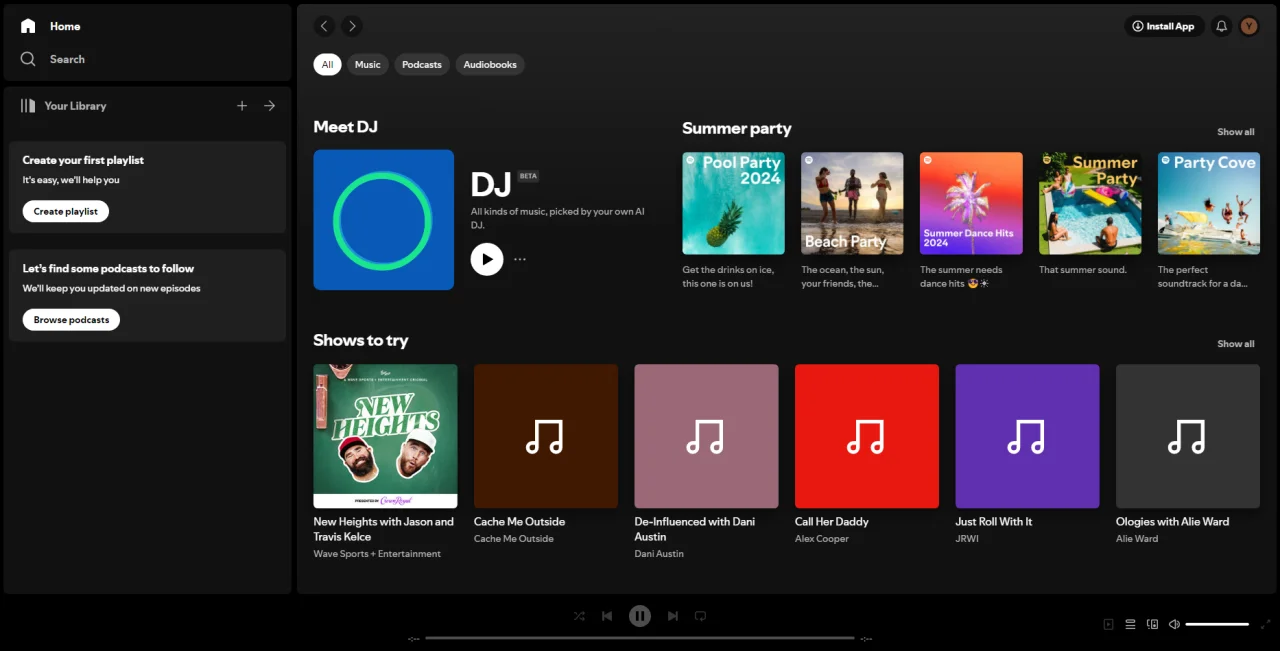Select the Podcasts filter chip
Viewport: 1280px width, 651px height.
[422, 65]
